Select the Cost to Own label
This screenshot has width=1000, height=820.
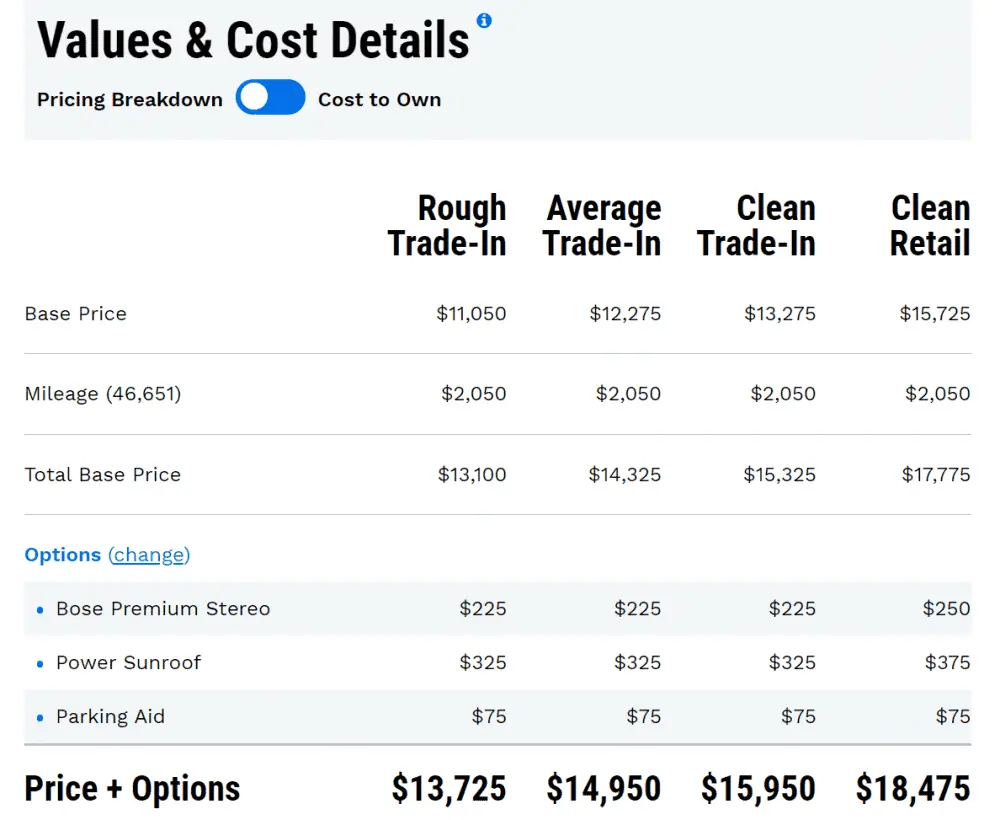[x=379, y=99]
